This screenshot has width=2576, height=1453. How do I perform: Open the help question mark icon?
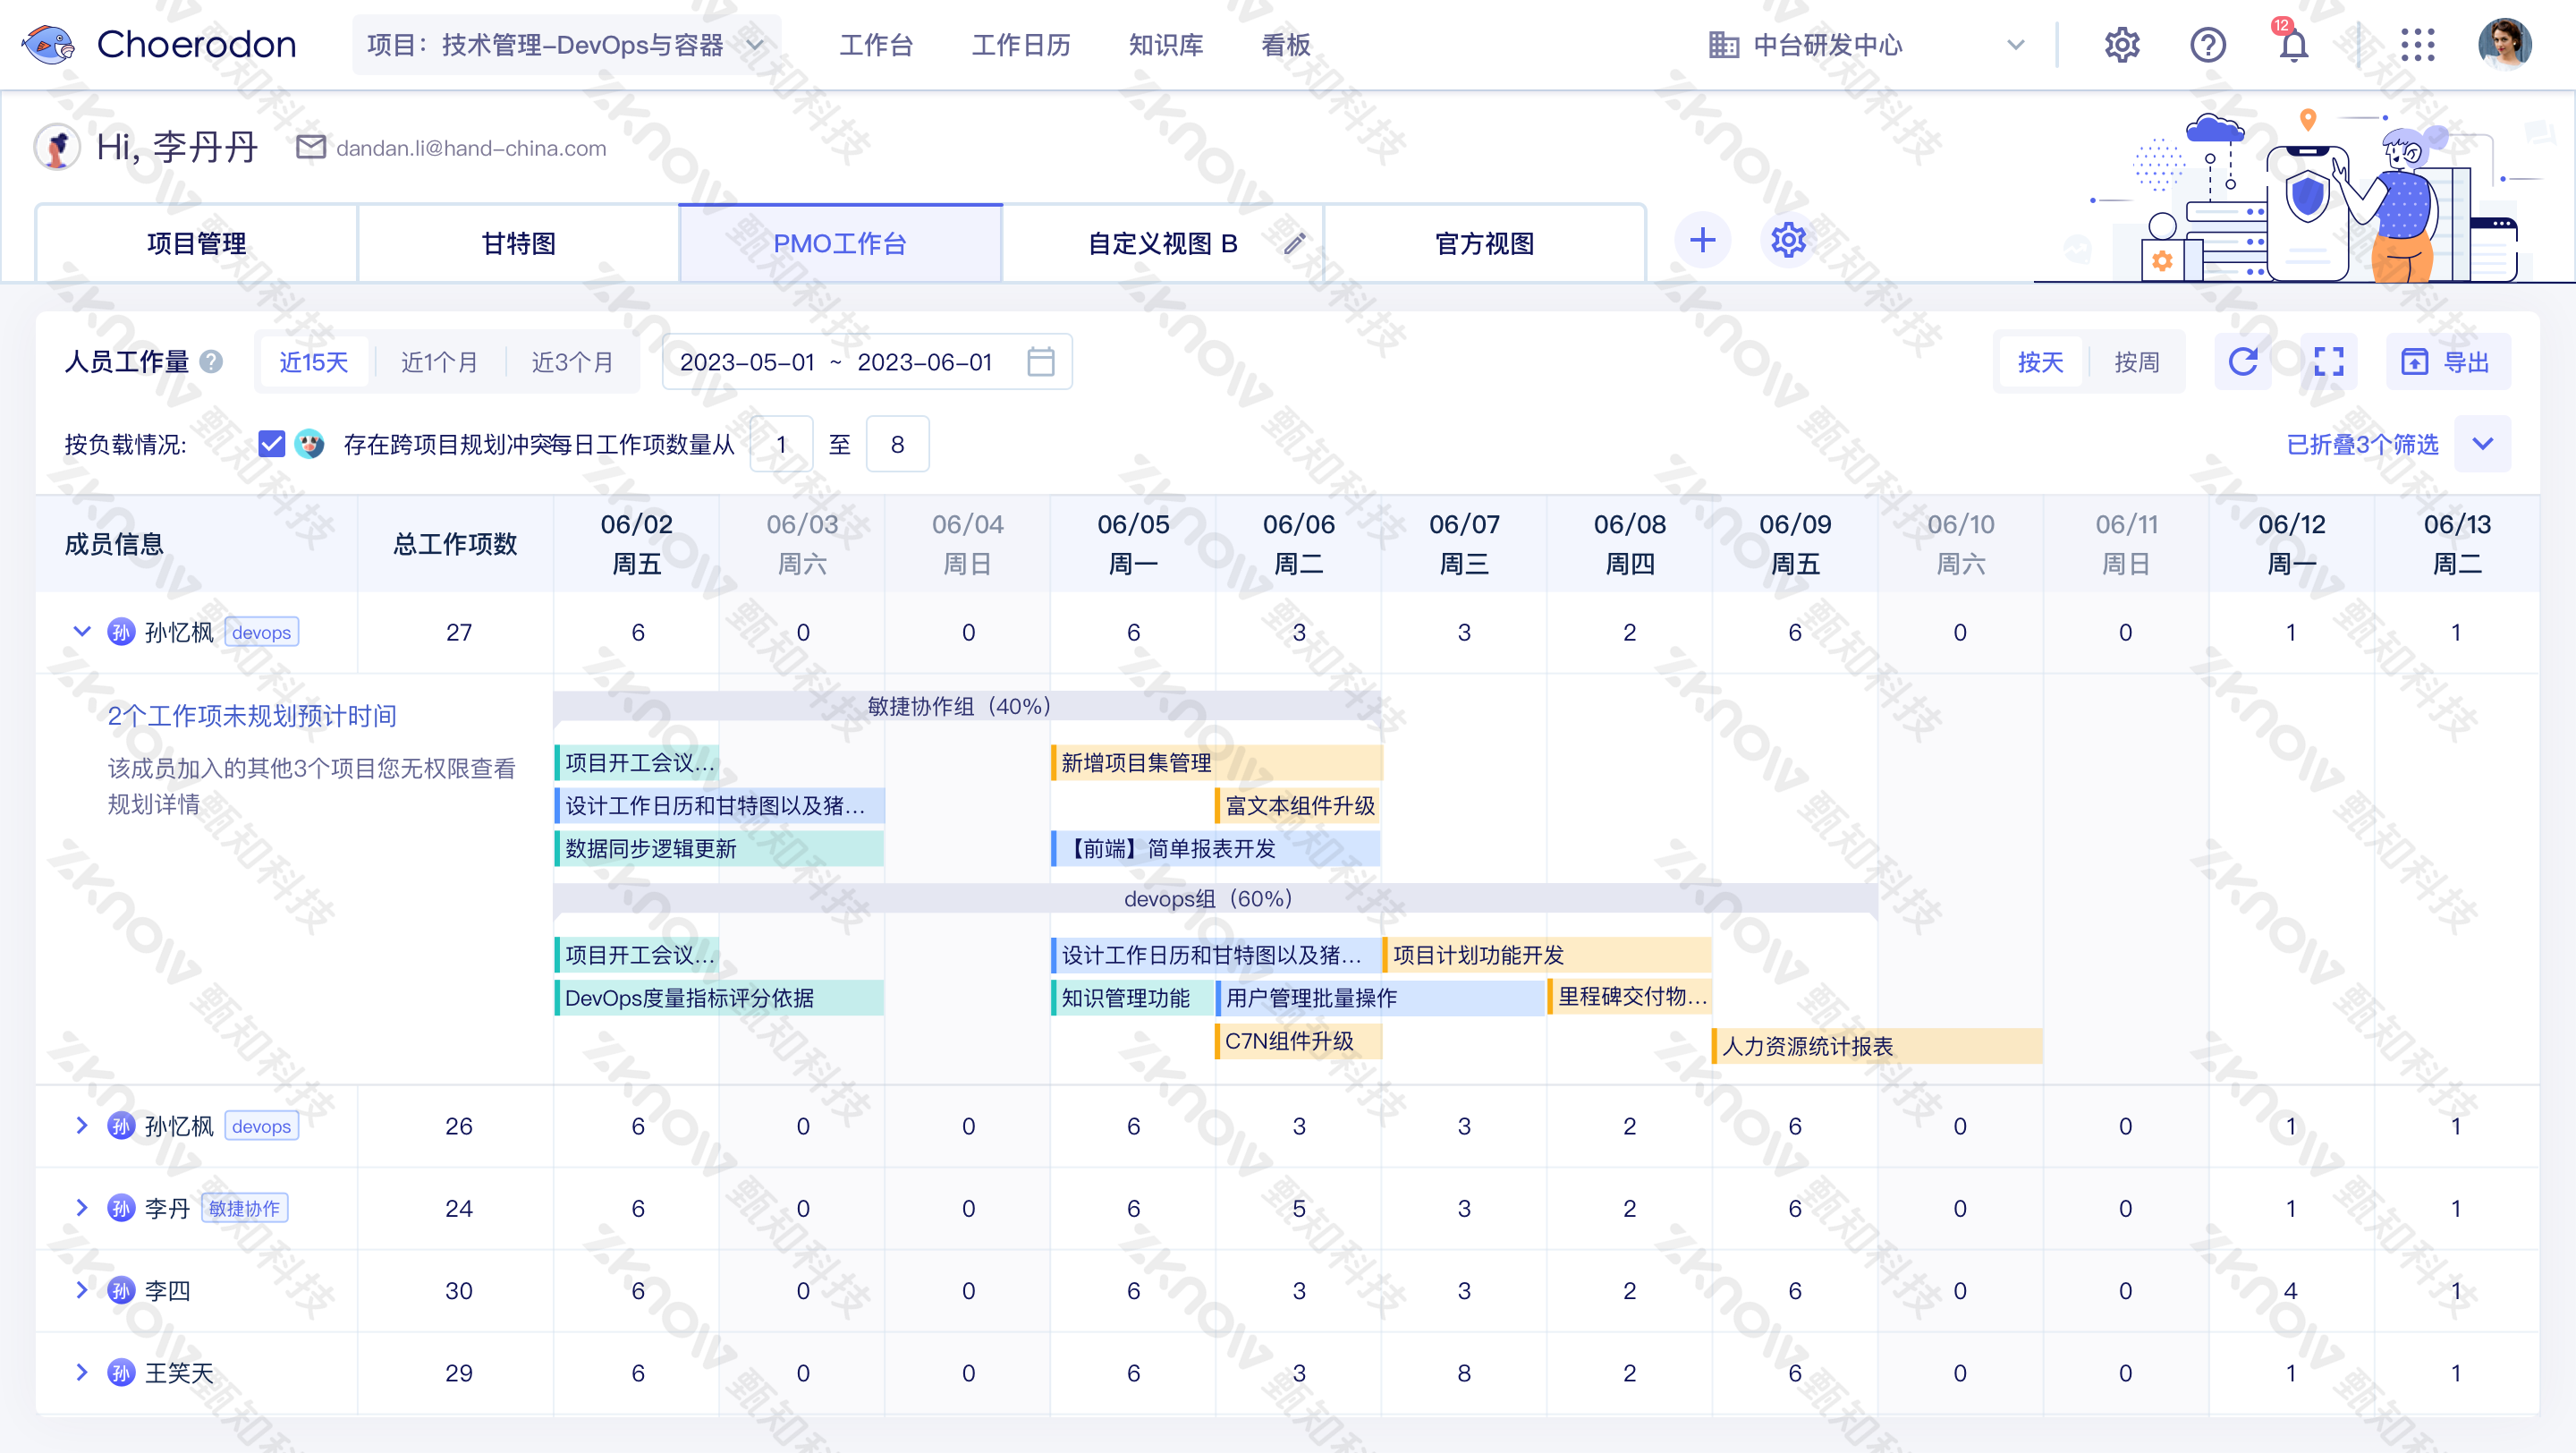(2207, 45)
